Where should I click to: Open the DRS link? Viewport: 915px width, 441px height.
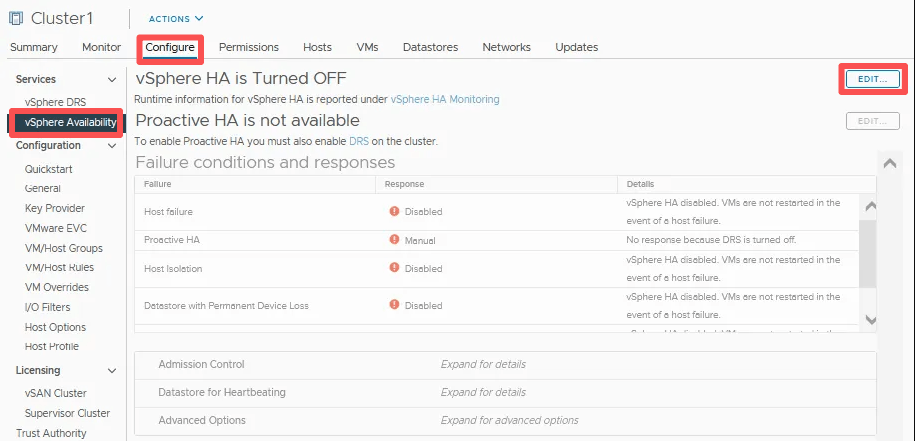359,141
